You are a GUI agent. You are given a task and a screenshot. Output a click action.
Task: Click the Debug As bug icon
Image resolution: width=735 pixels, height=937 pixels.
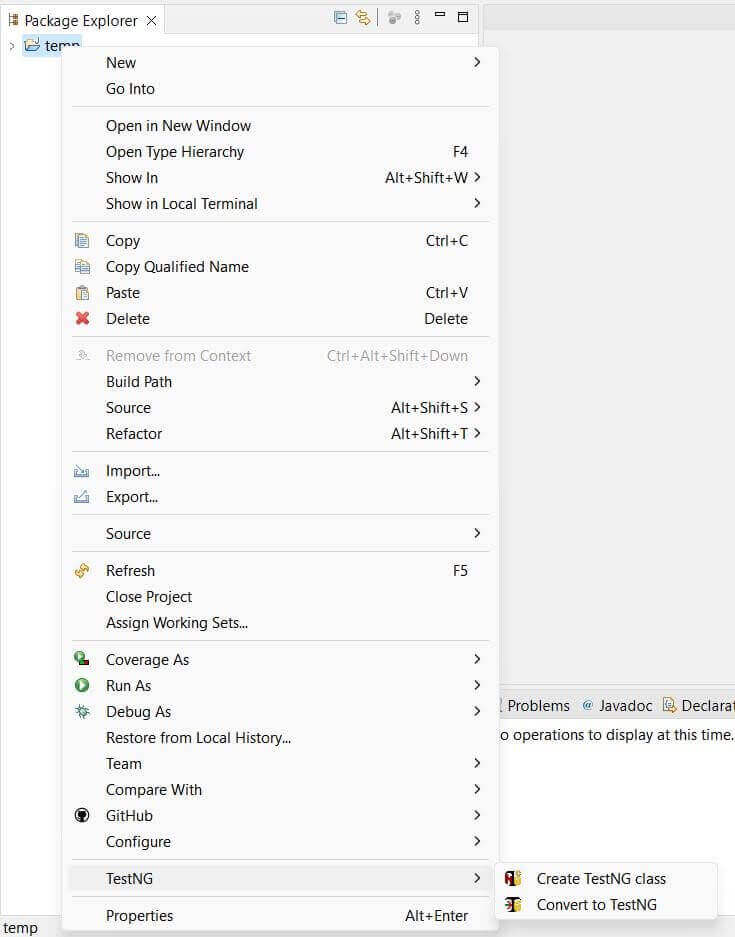coord(82,711)
